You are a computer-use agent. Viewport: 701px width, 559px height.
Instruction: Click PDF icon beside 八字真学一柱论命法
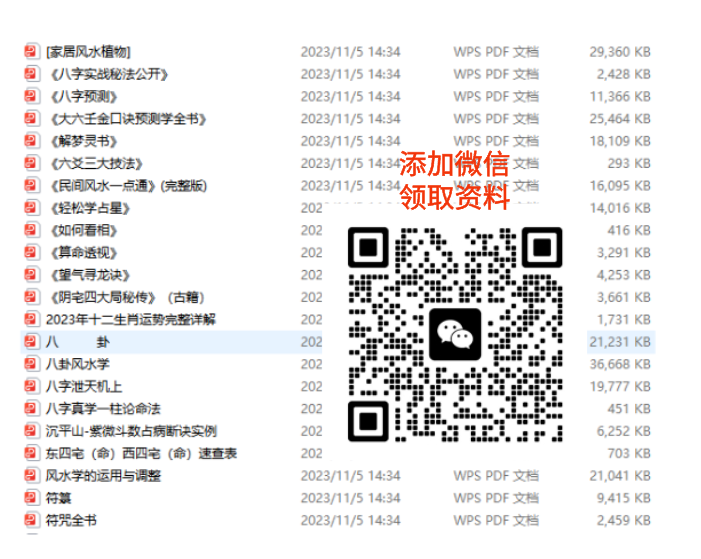coord(31,409)
